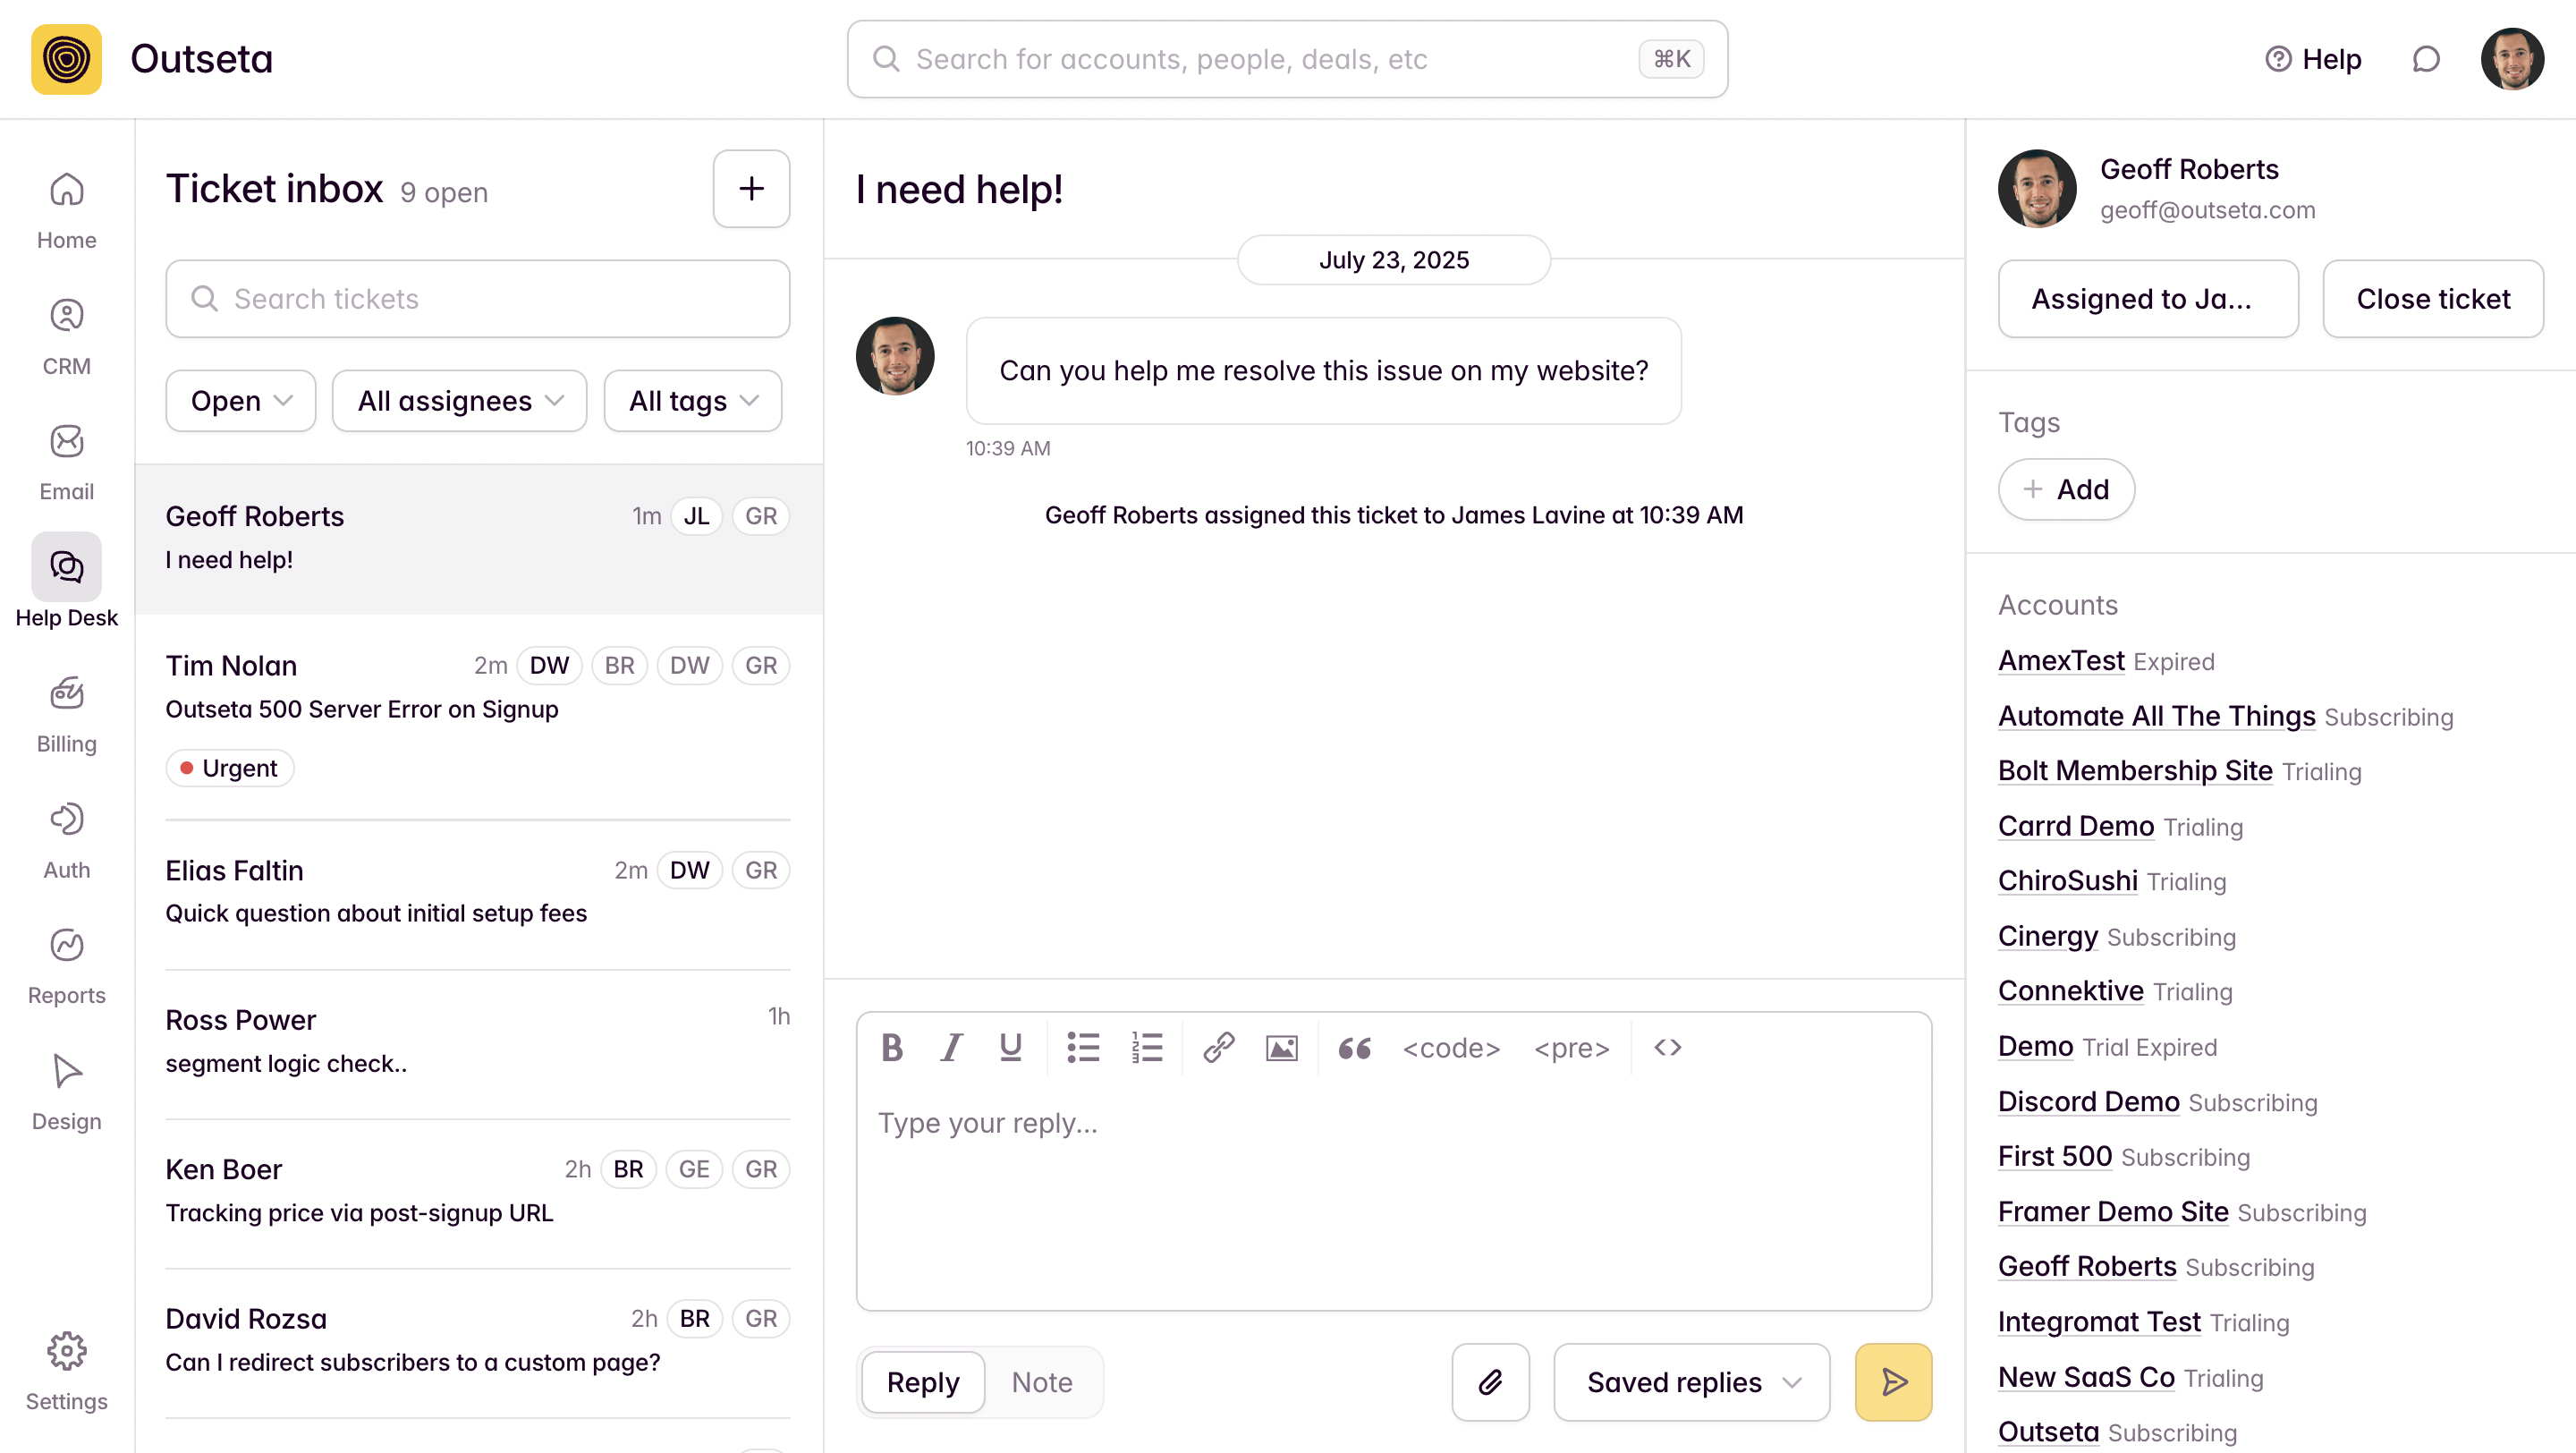Open the All assignees dropdown

coord(459,401)
